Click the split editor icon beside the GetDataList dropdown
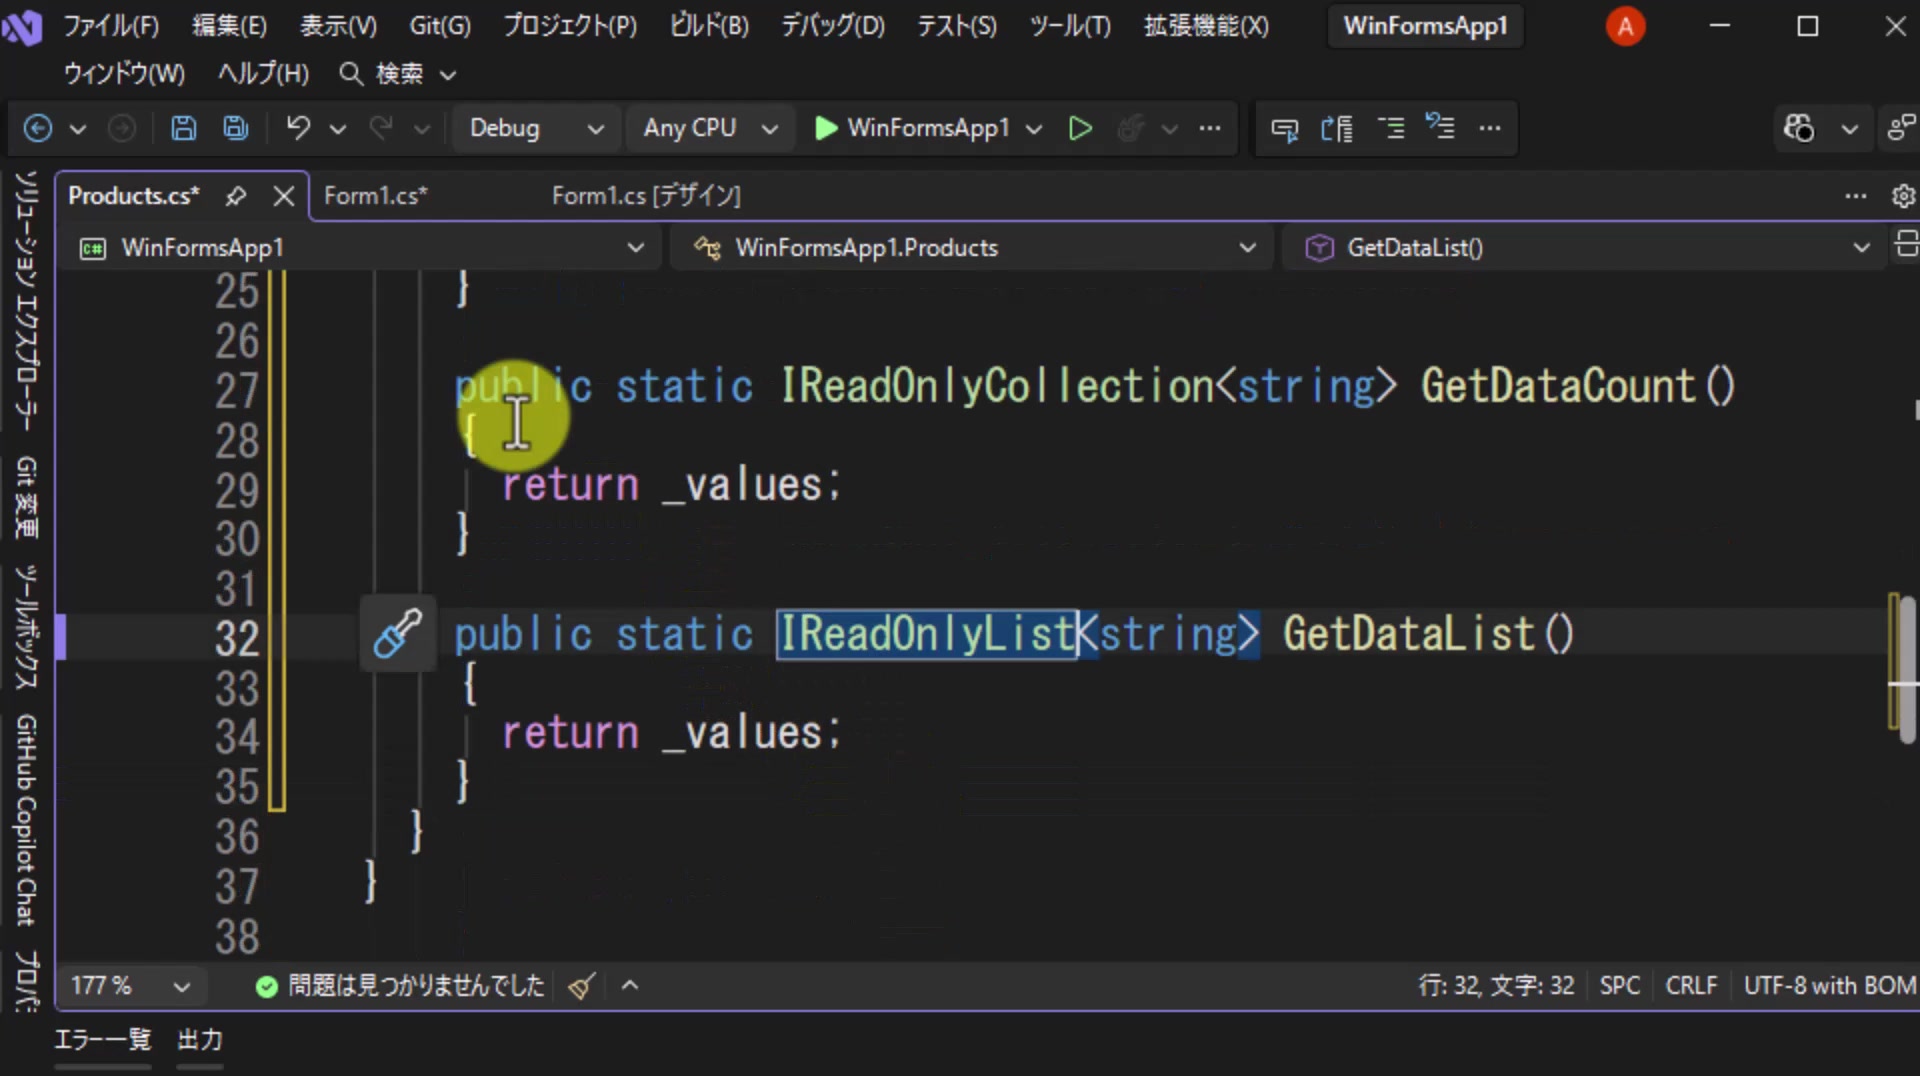This screenshot has width=1920, height=1076. point(1906,245)
